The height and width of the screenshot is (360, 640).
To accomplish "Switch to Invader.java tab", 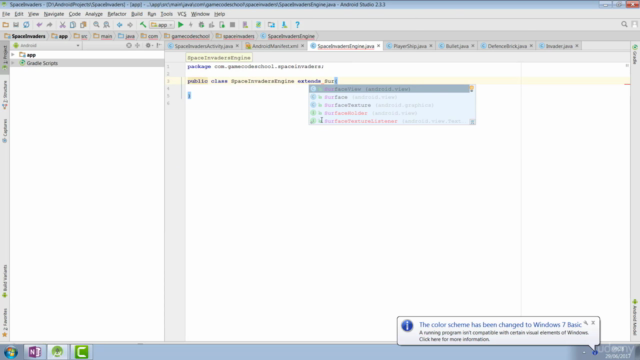I will click(559, 46).
